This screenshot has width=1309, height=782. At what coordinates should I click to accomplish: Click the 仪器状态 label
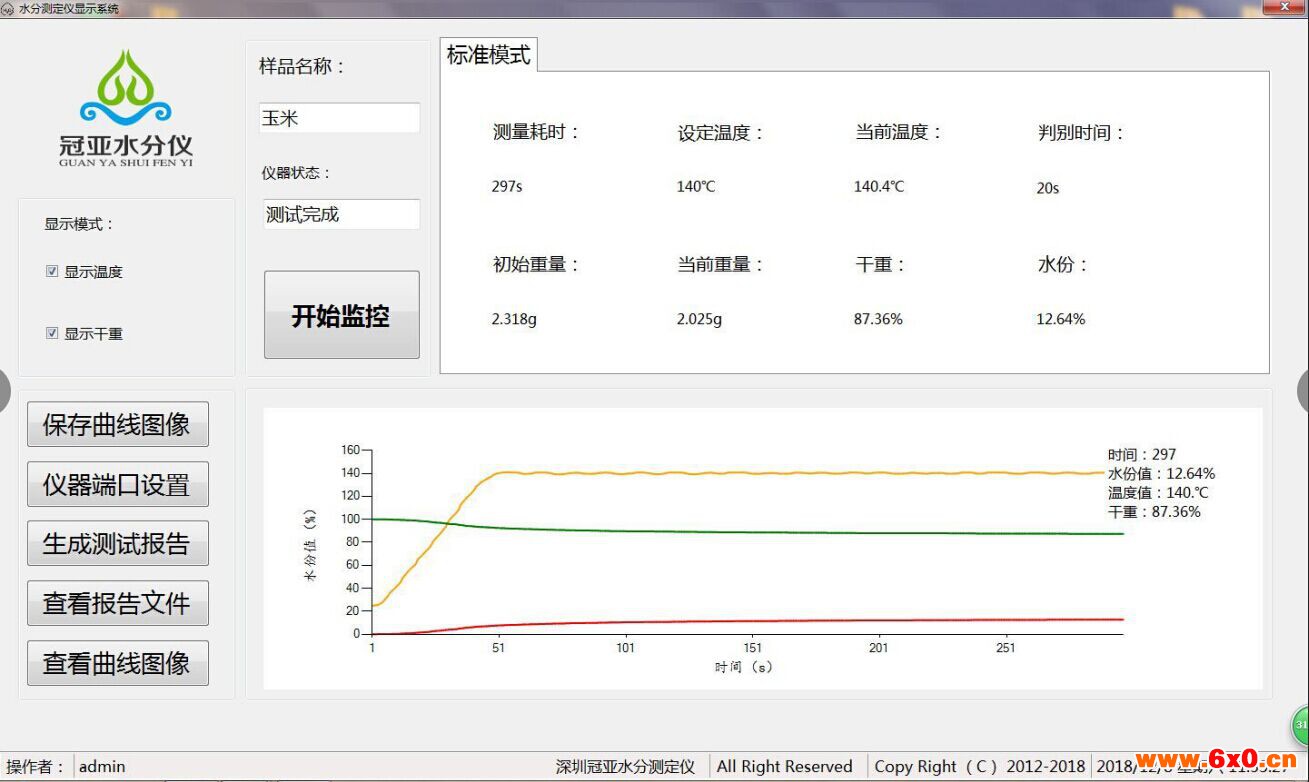pos(296,173)
